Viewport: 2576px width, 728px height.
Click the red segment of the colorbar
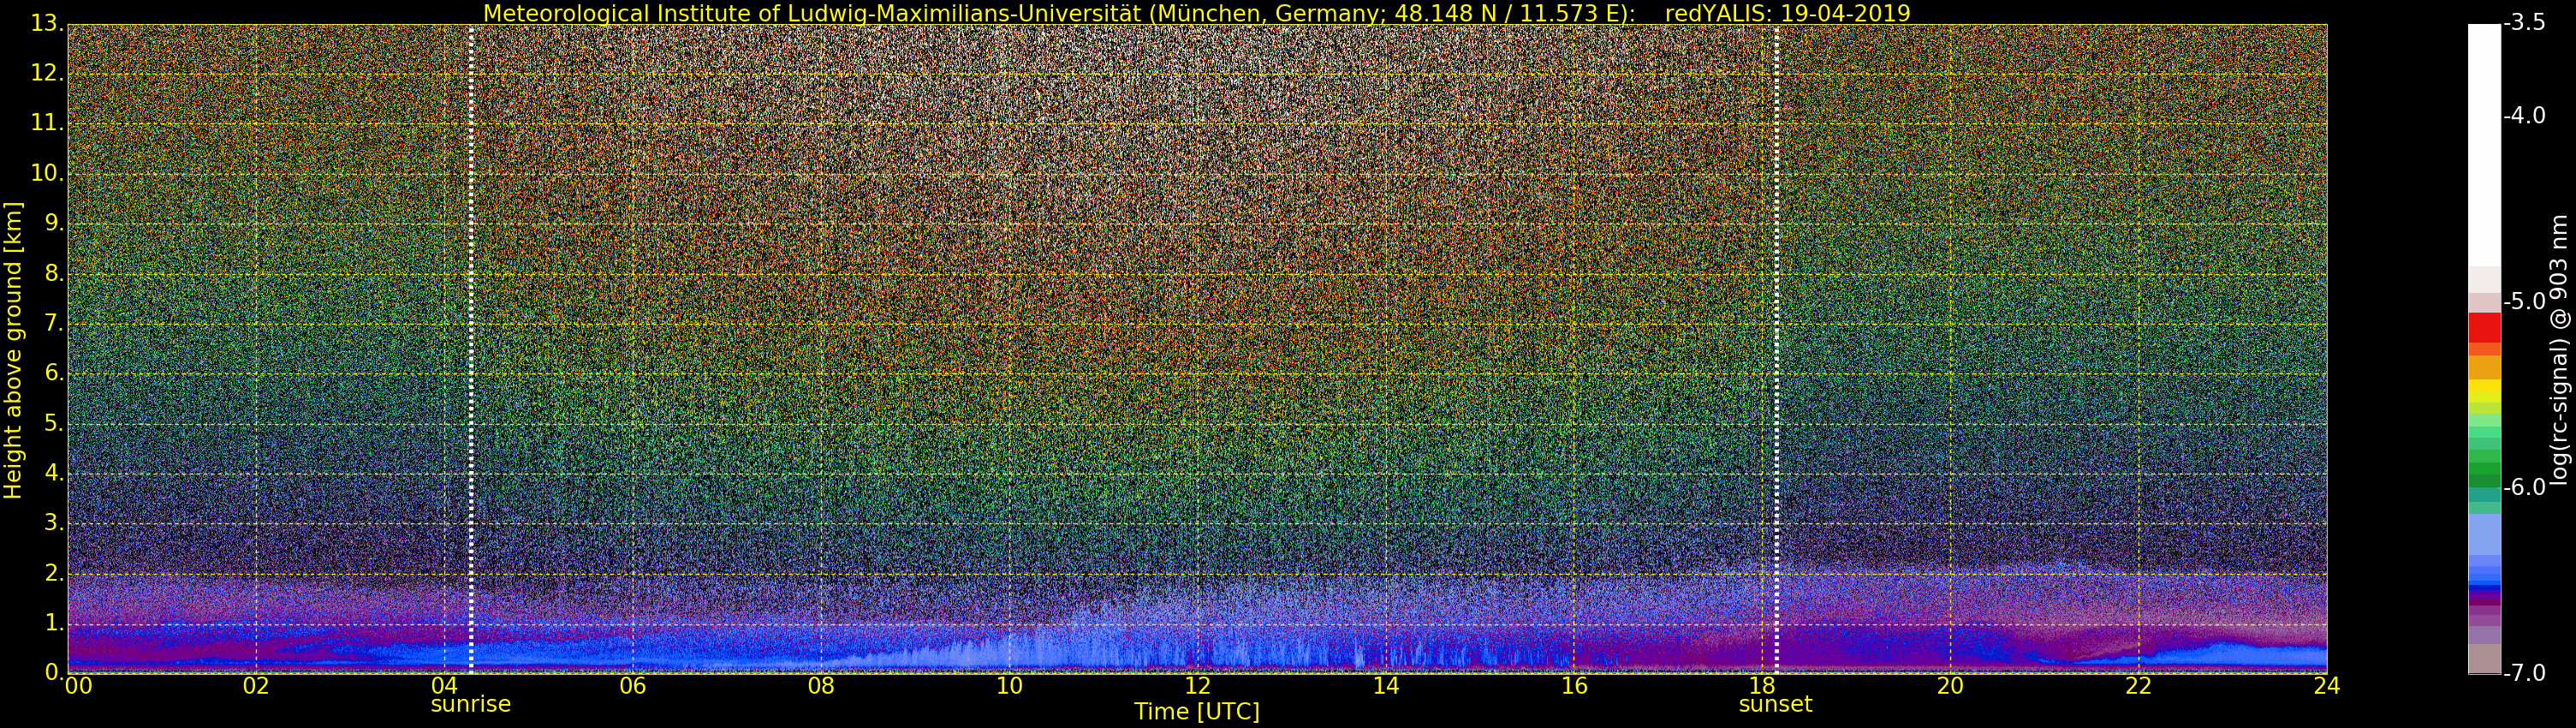(x=2484, y=329)
